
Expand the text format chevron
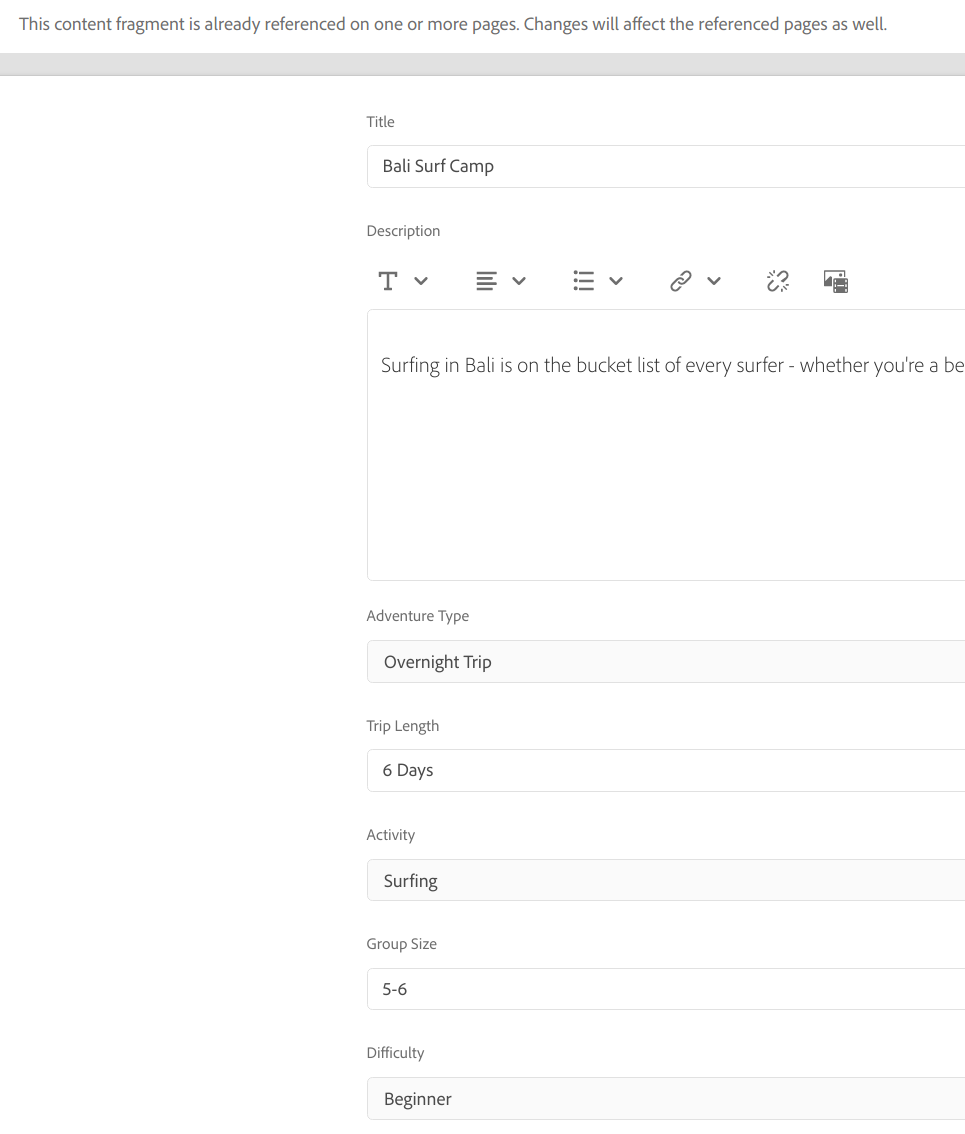pyautogui.click(x=421, y=281)
